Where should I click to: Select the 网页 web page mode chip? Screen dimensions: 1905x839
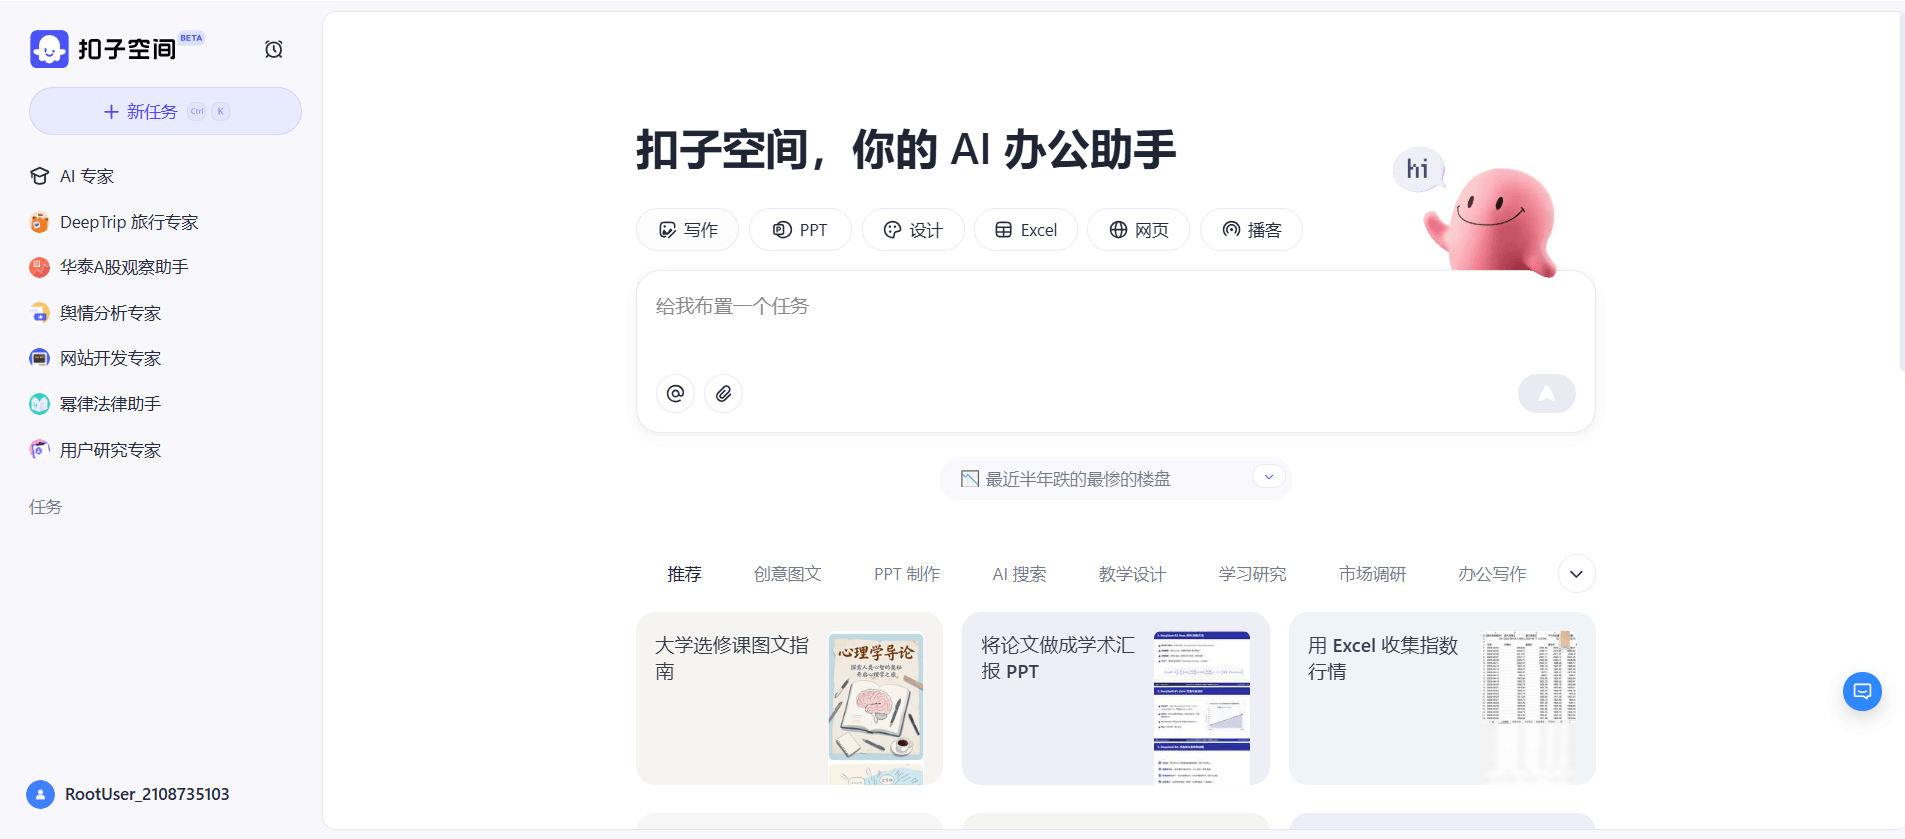(x=1138, y=230)
